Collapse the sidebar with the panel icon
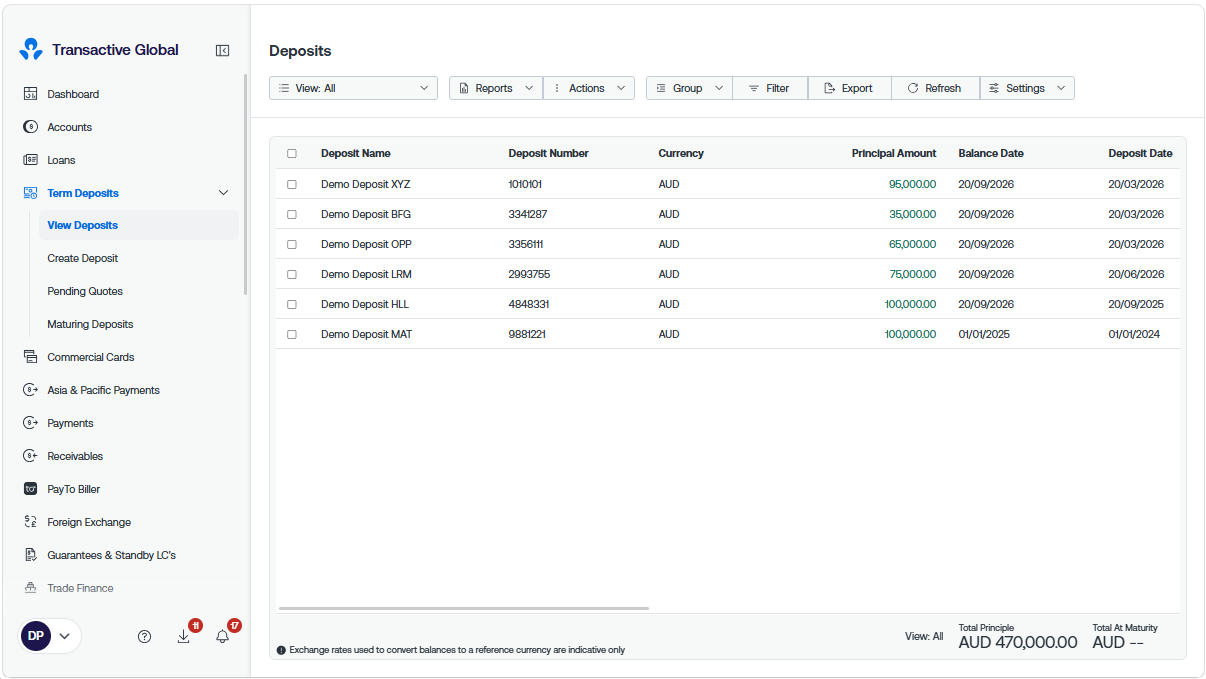This screenshot has width=1206, height=679. [223, 50]
